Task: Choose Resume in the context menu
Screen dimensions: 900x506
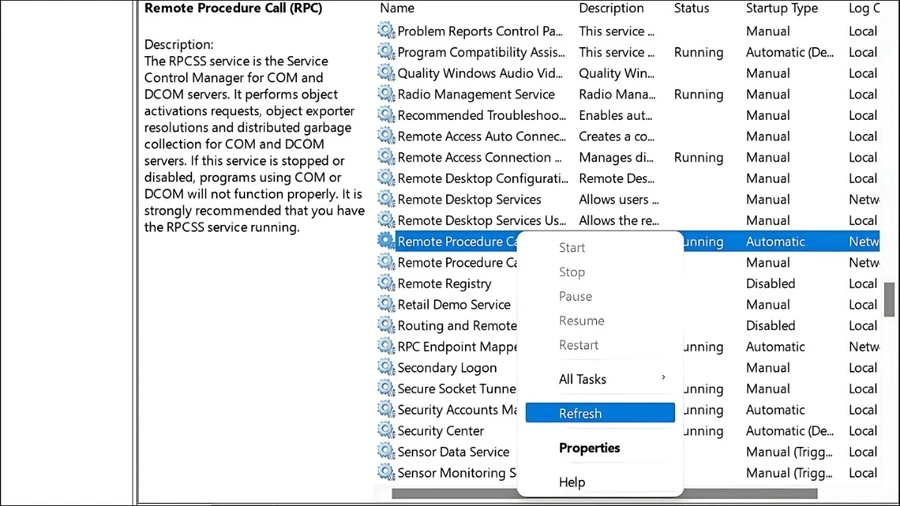Action: click(x=581, y=321)
